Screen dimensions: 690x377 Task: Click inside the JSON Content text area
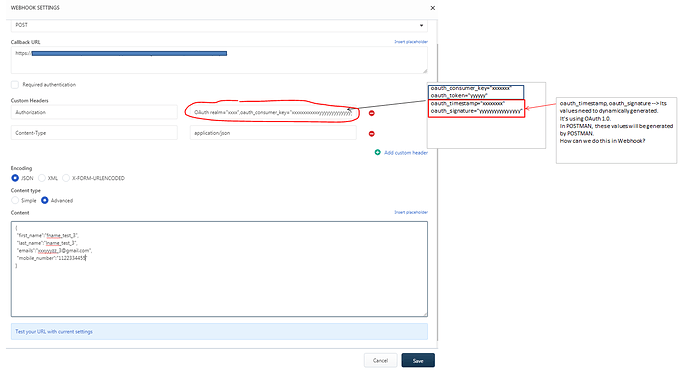pyautogui.click(x=219, y=269)
